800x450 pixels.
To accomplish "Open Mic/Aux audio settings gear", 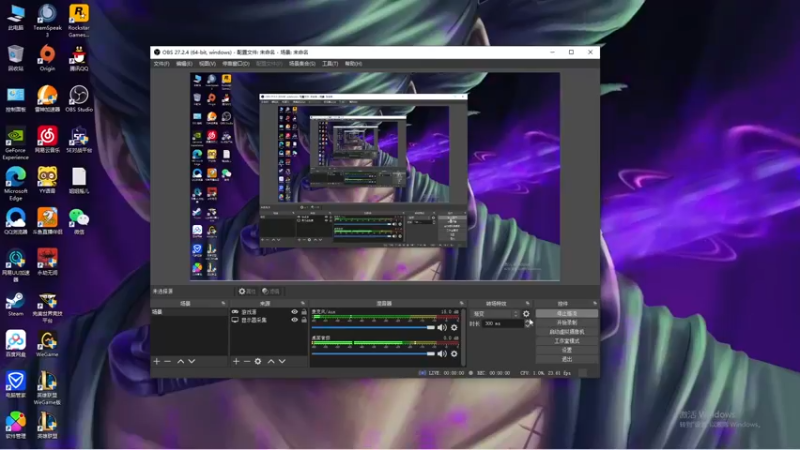I will click(454, 328).
